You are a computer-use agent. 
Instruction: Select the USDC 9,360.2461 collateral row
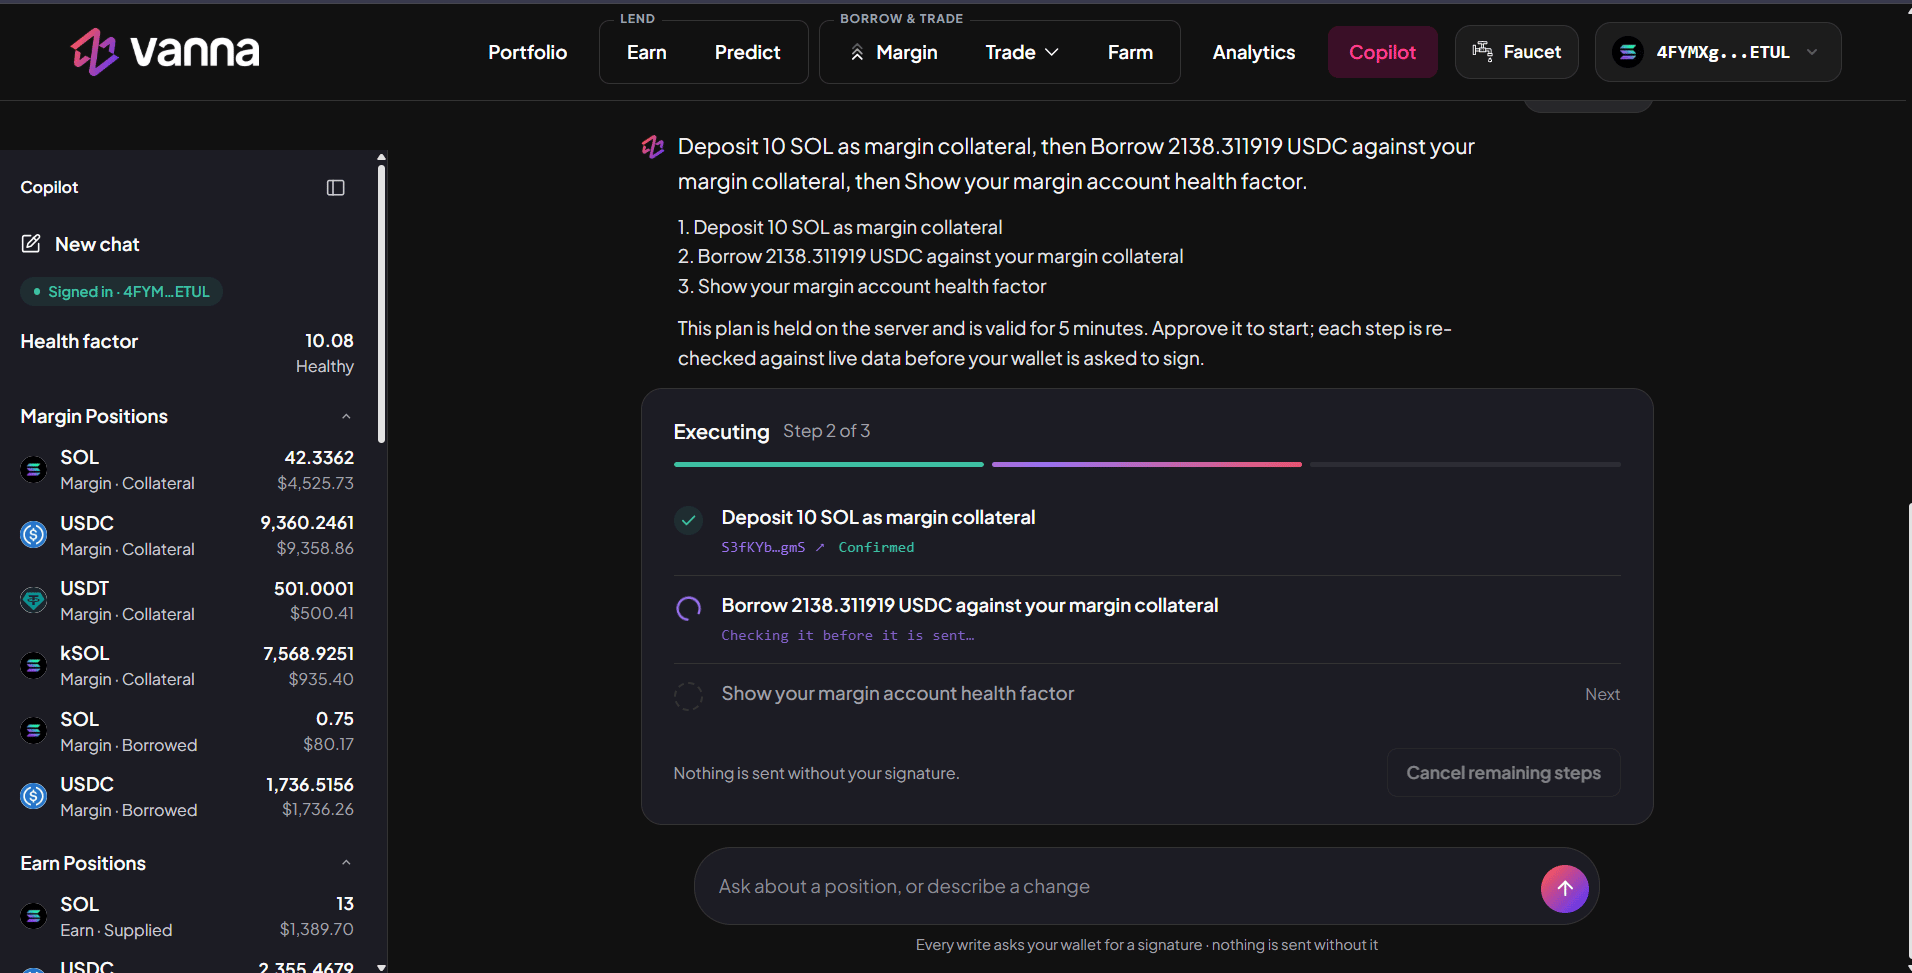tap(187, 535)
